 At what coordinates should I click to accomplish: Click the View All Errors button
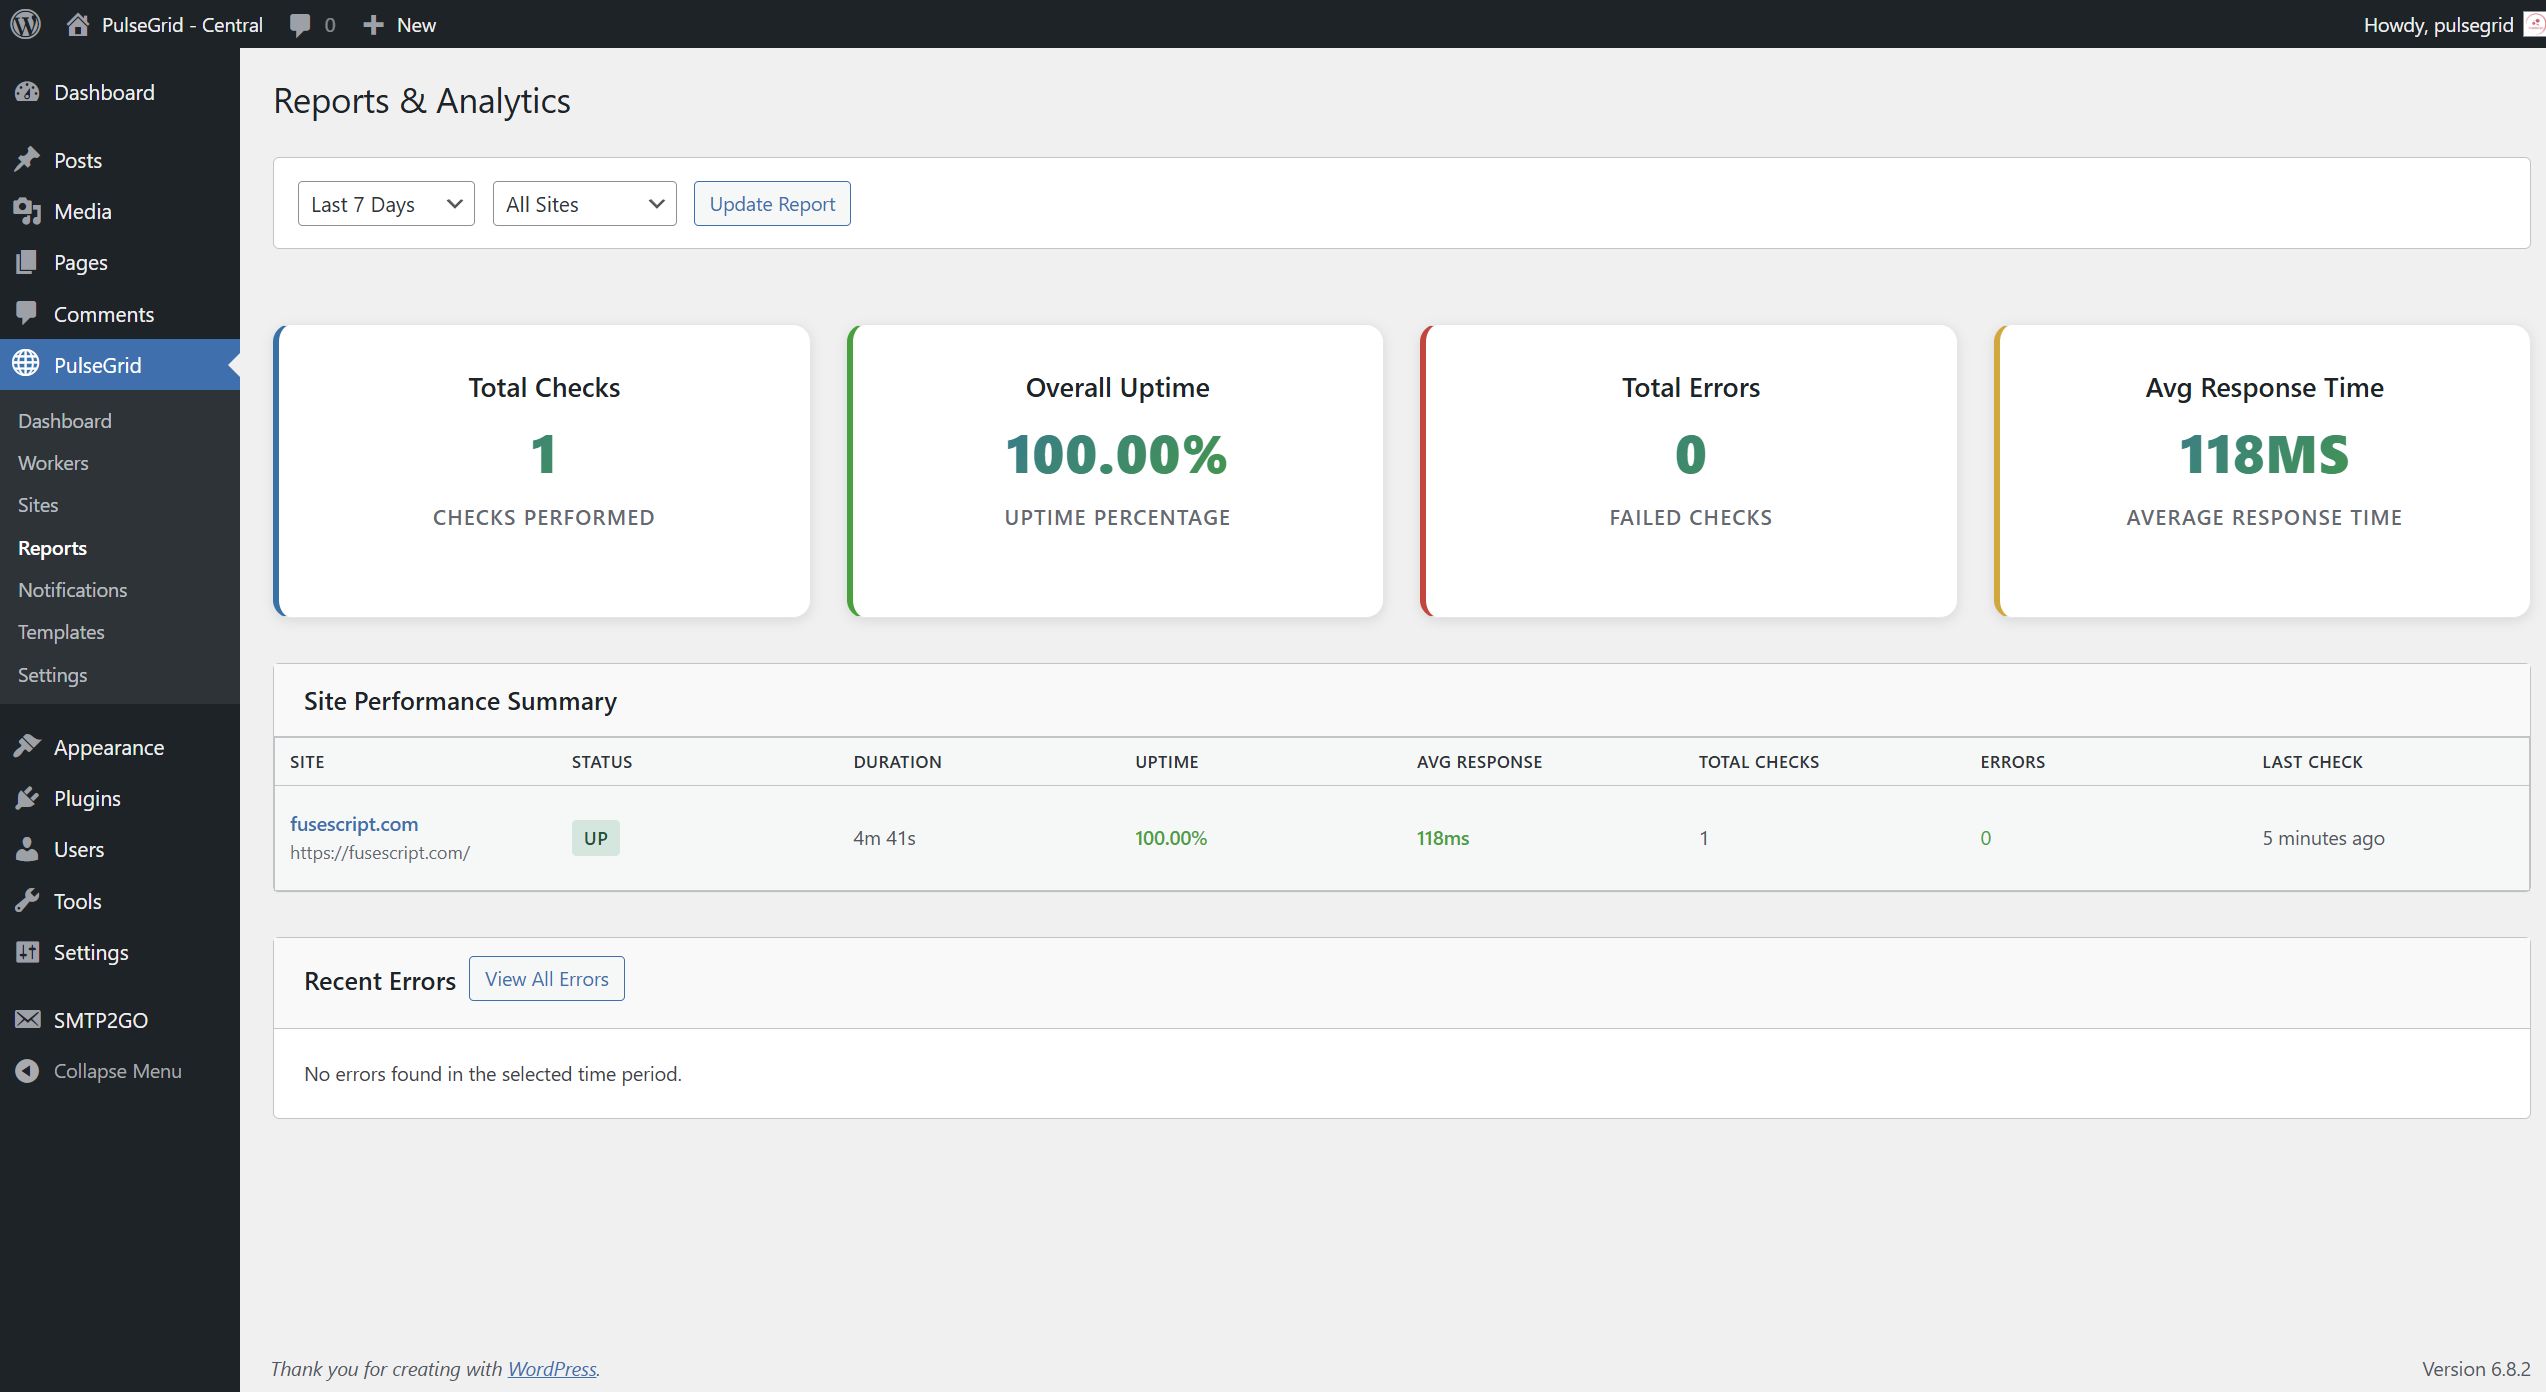546,979
